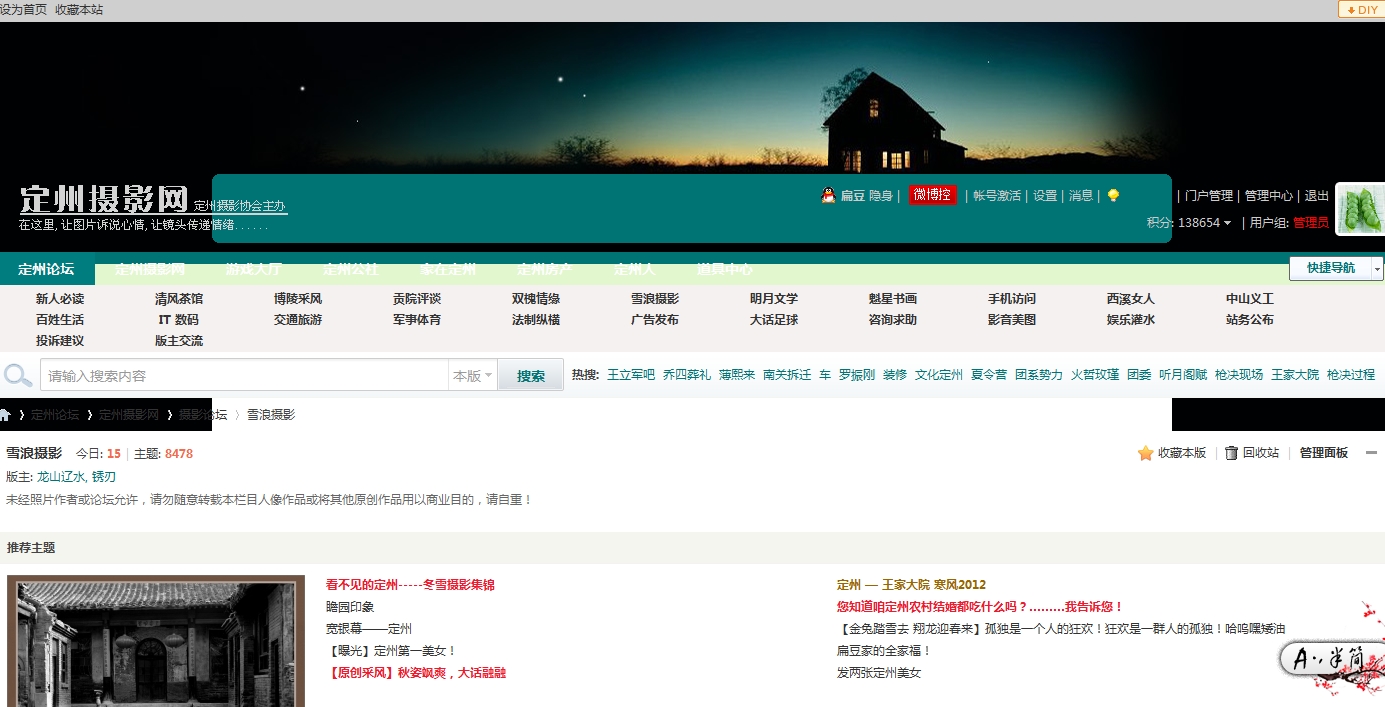Open the 本版 search scope dropdown
The width and height of the screenshot is (1385, 707).
(x=472, y=376)
